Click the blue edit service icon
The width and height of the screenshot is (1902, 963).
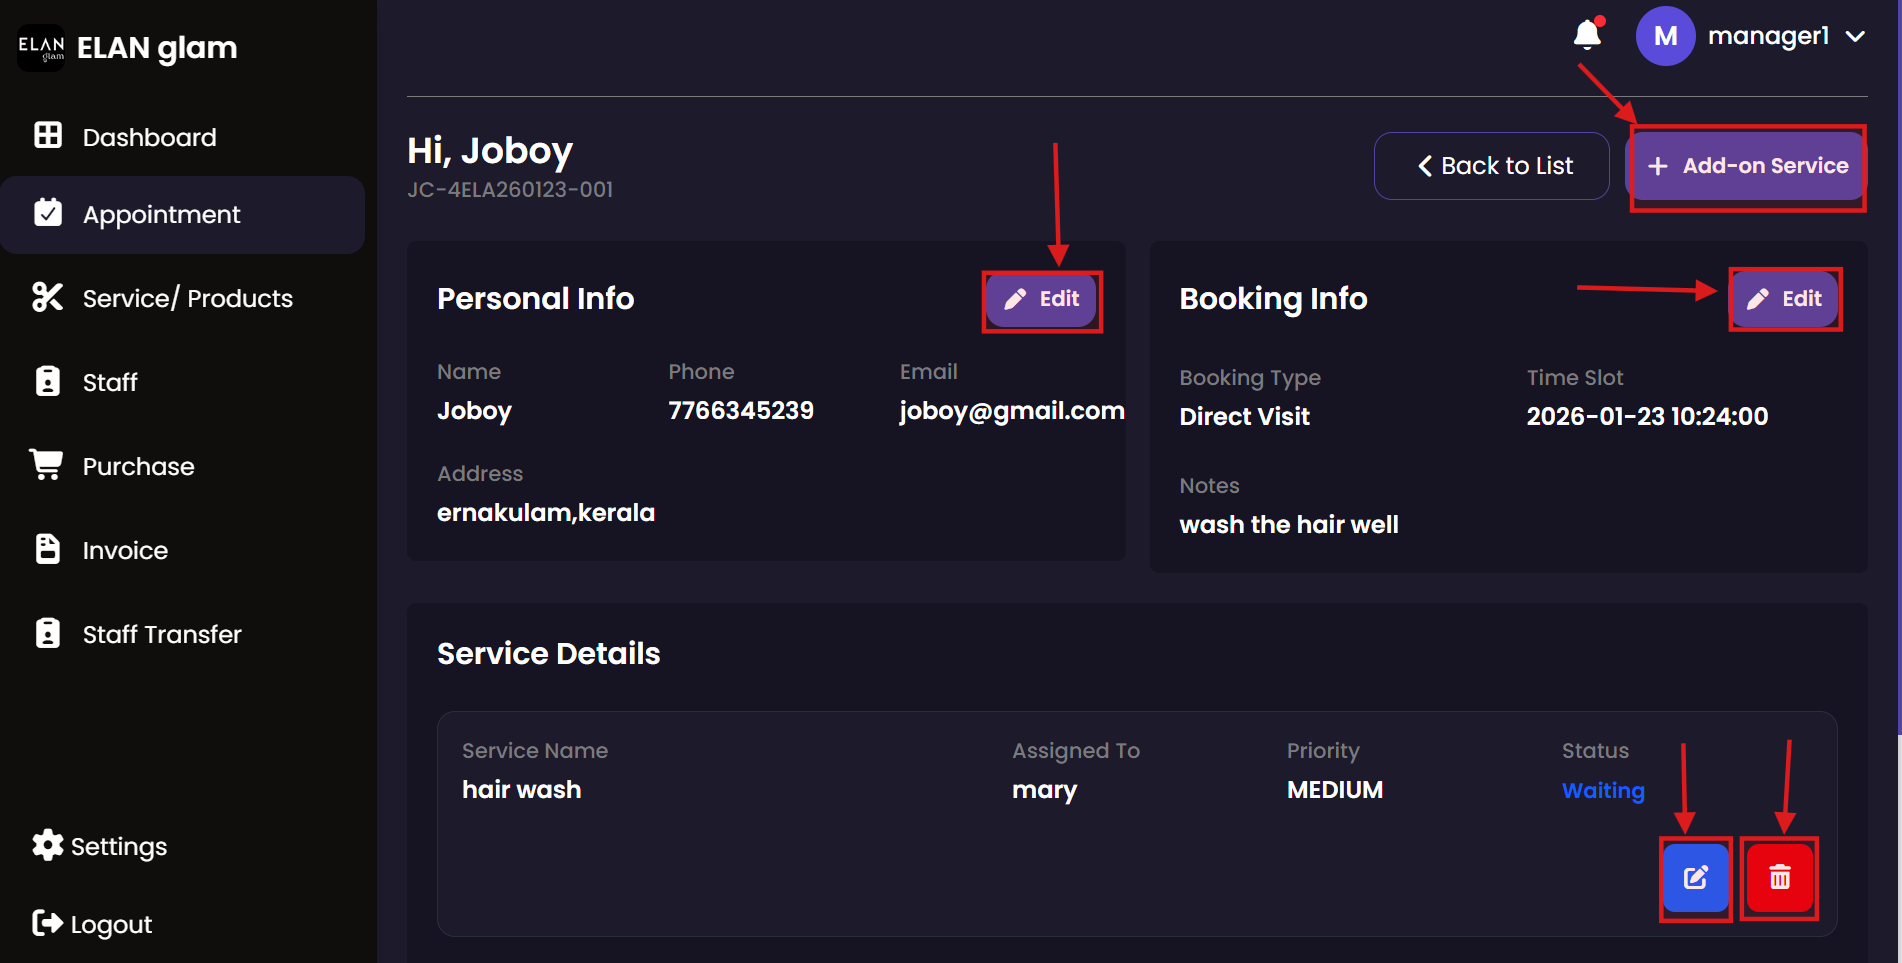pos(1695,878)
